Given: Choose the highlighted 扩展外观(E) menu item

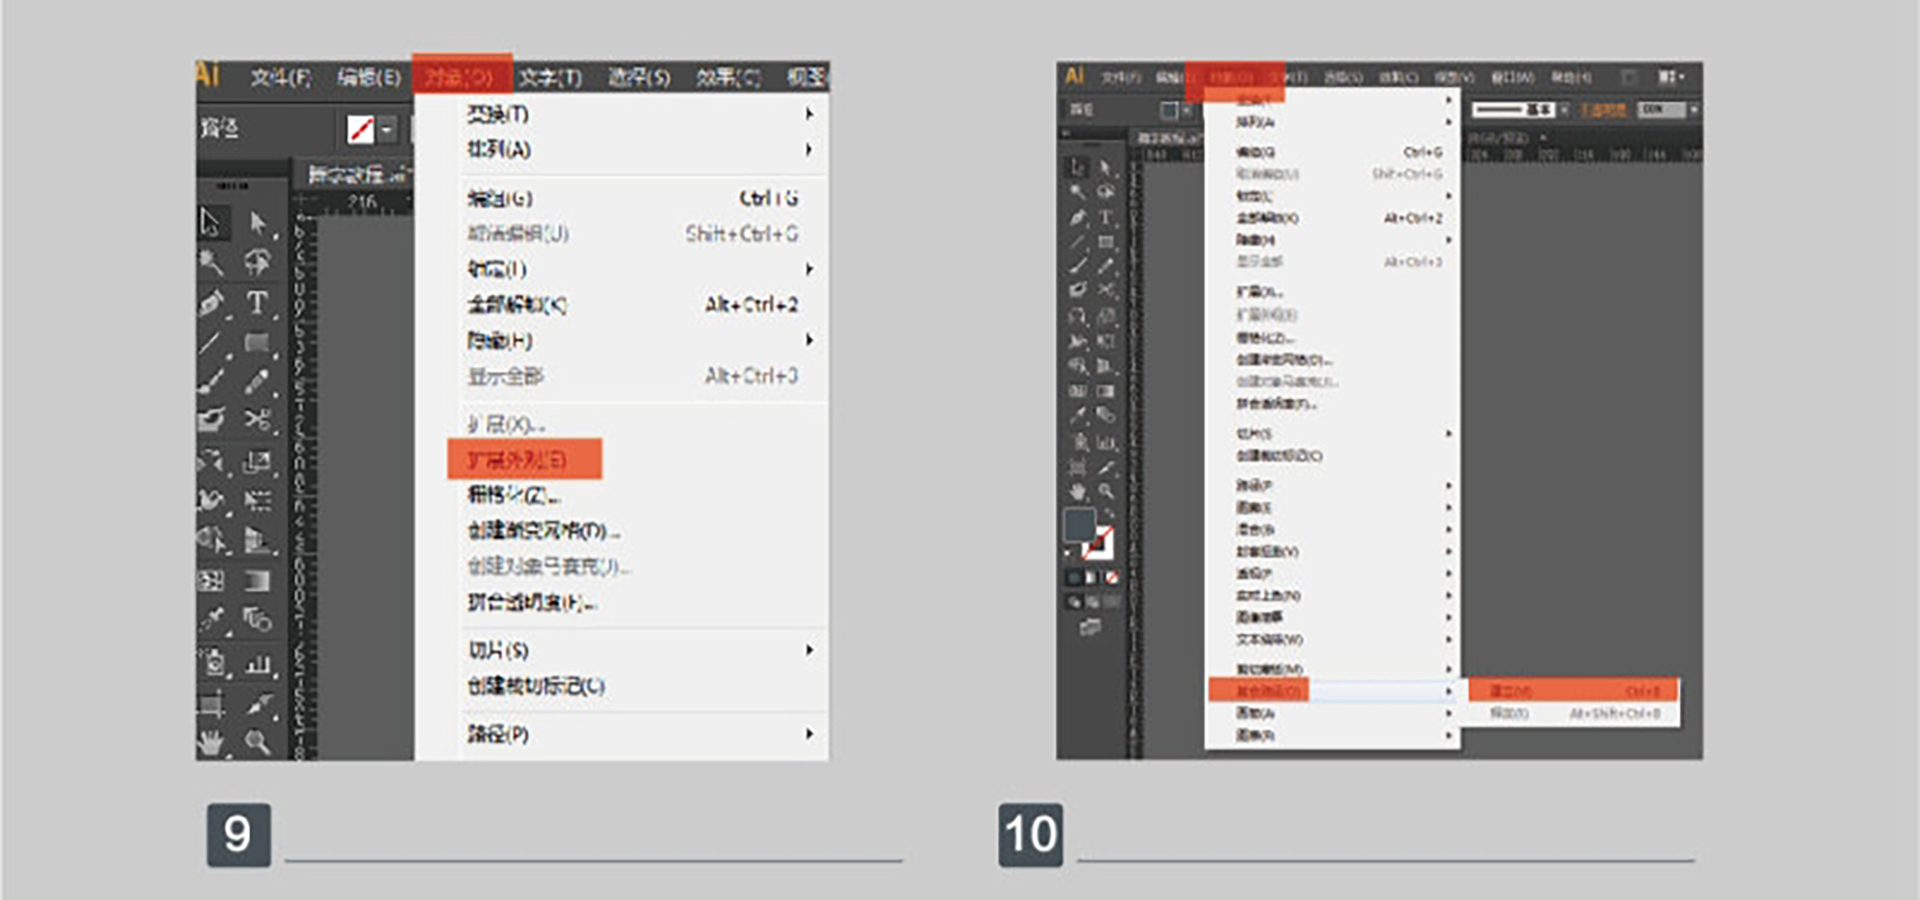Looking at the screenshot, I should pos(524,459).
